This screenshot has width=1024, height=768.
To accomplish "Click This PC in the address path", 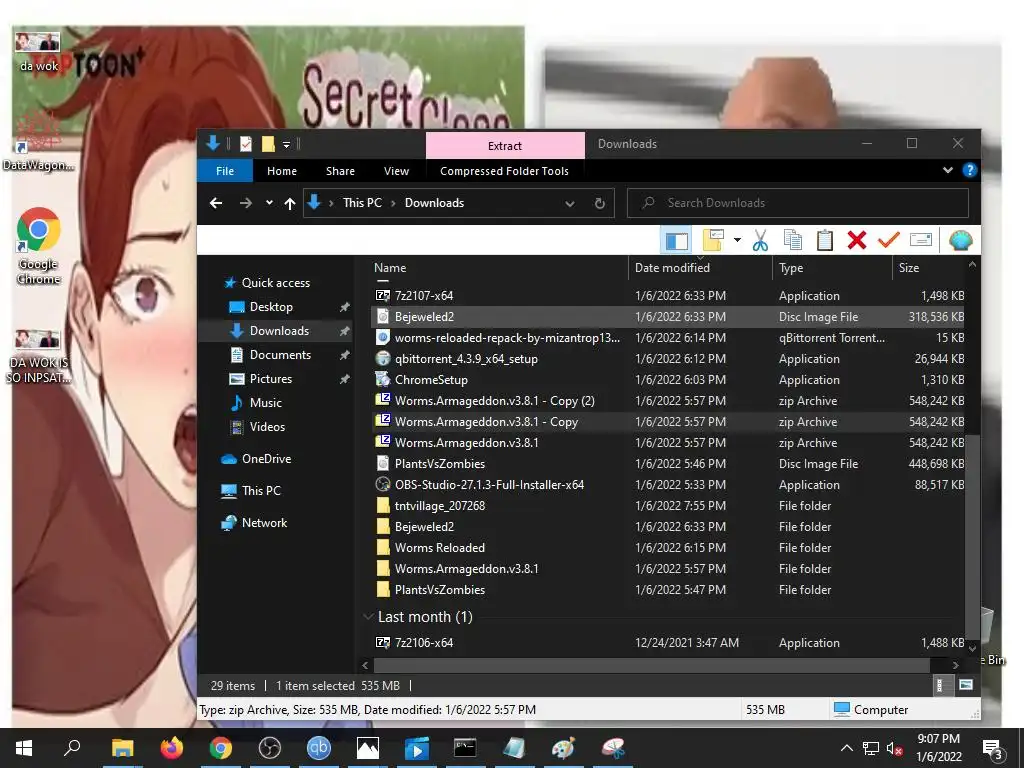I will (362, 203).
